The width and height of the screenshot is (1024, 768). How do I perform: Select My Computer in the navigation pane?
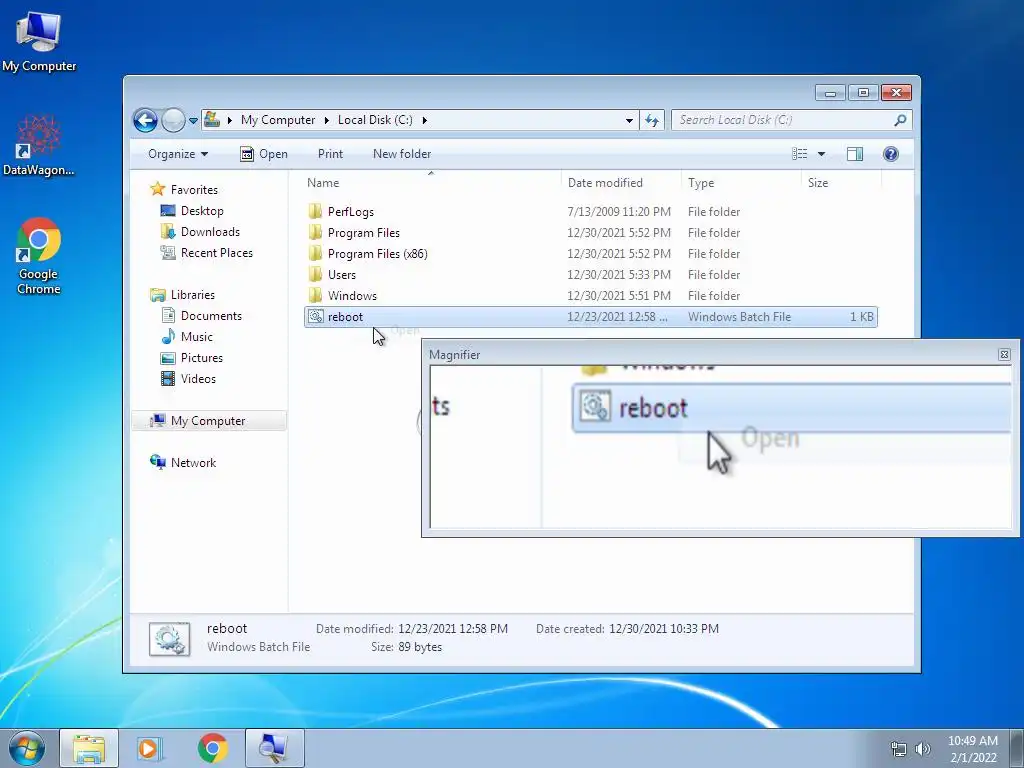point(208,421)
